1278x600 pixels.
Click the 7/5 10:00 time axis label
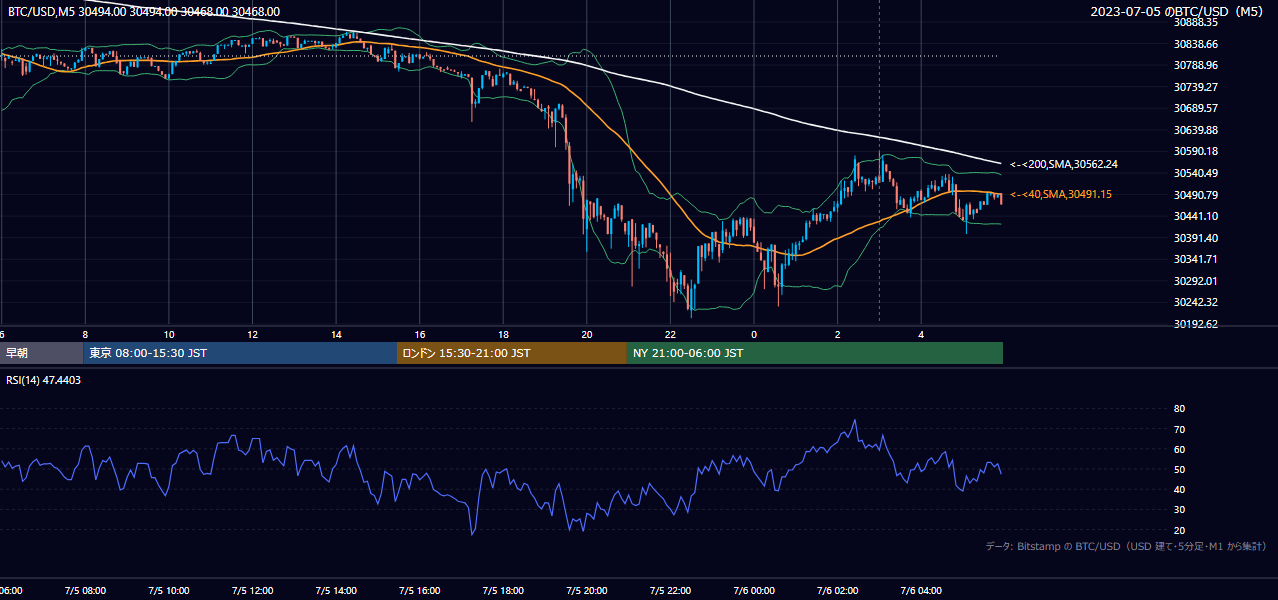click(x=169, y=591)
